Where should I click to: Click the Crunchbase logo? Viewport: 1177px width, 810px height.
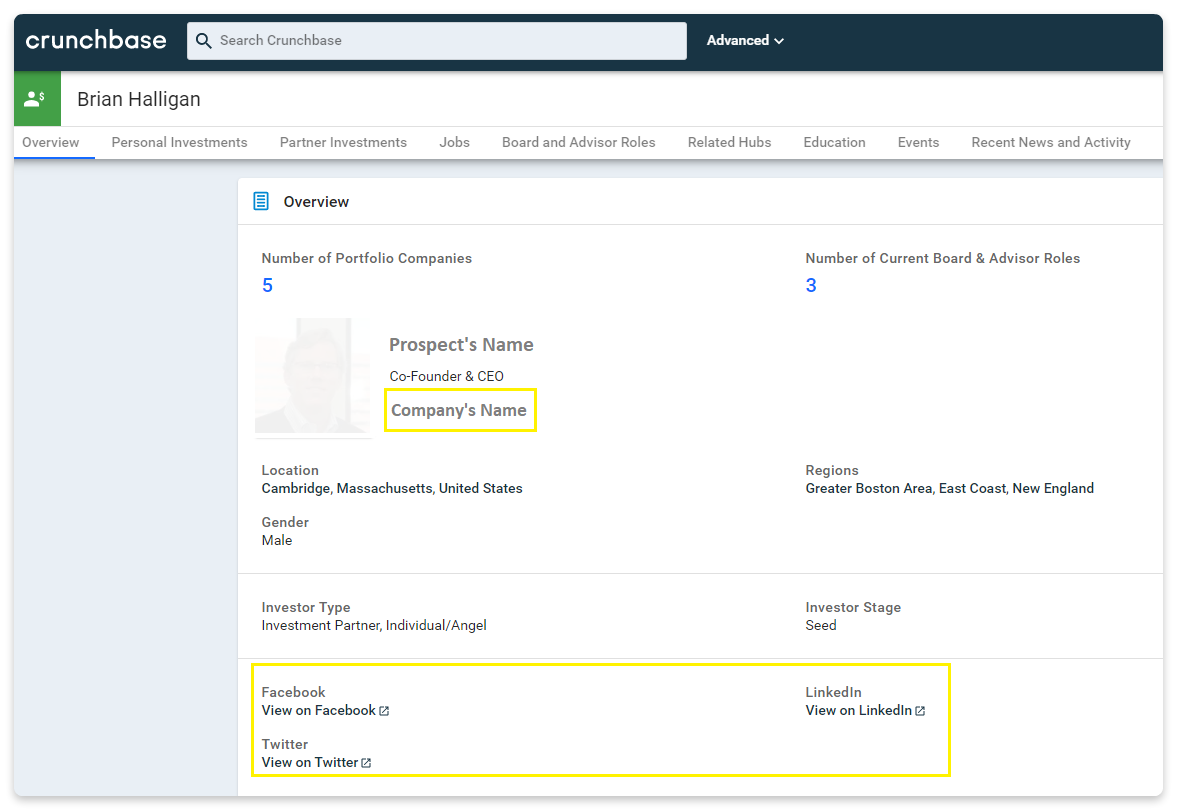tap(96, 41)
